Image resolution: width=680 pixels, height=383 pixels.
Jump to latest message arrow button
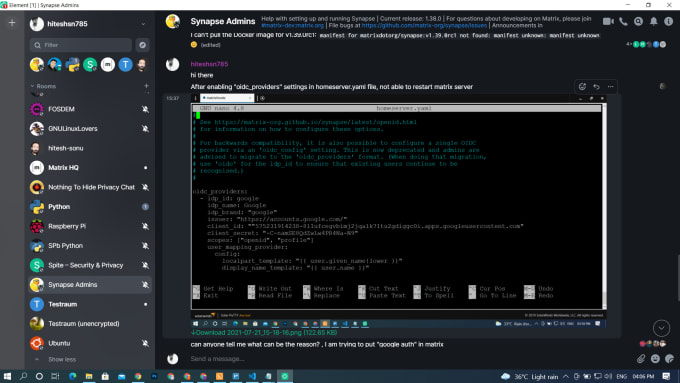[x=661, y=328]
